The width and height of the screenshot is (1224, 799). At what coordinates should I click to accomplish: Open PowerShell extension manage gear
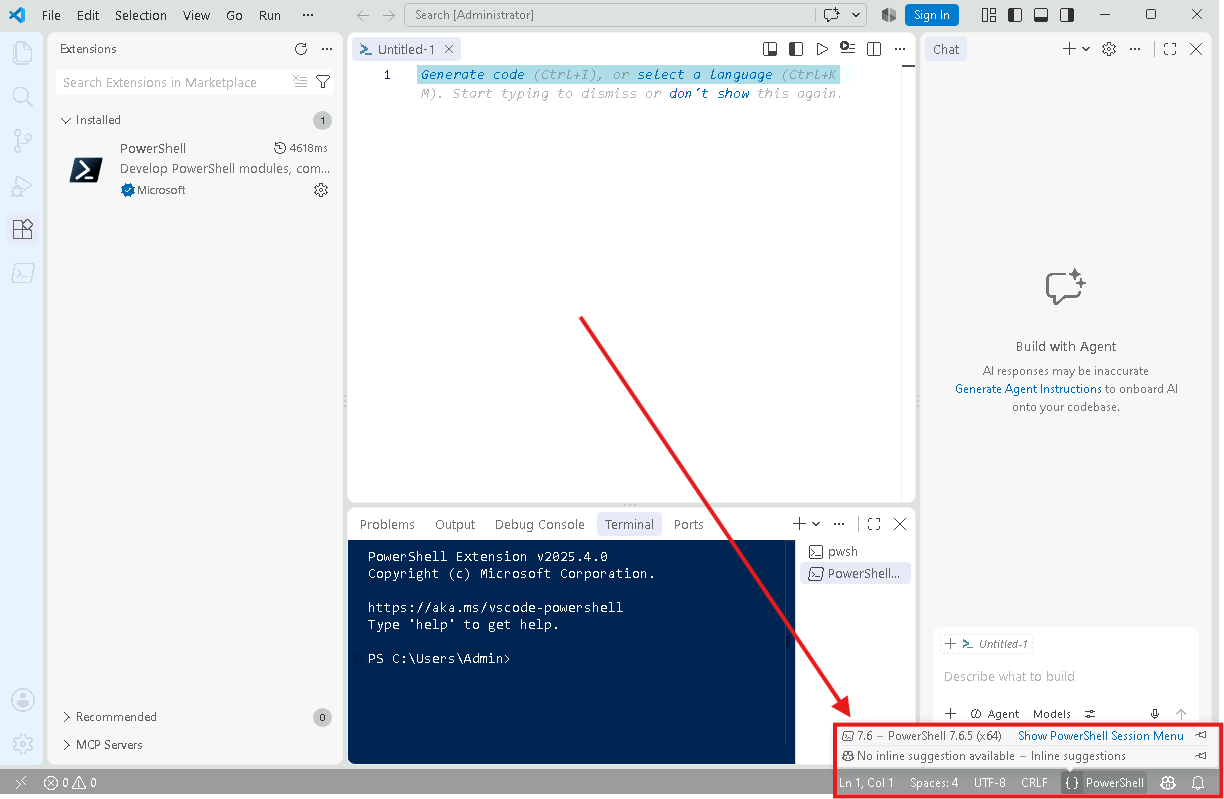point(321,190)
